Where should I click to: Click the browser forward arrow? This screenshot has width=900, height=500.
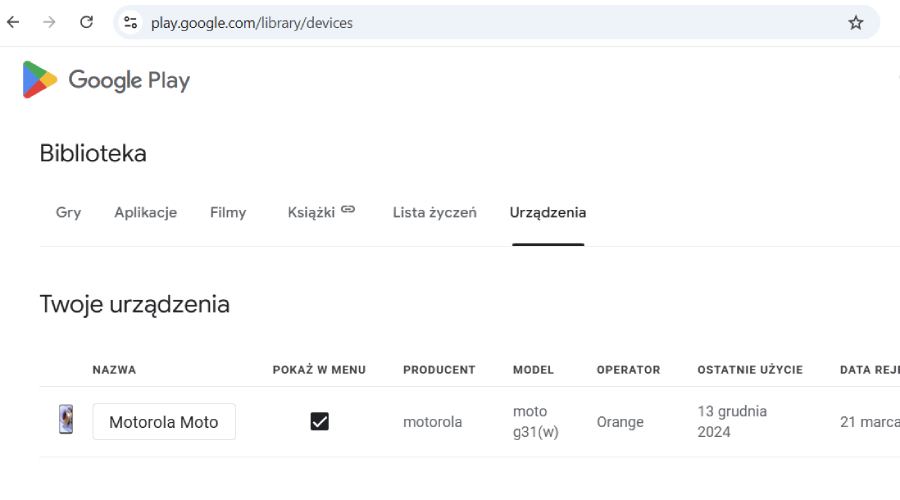49,22
